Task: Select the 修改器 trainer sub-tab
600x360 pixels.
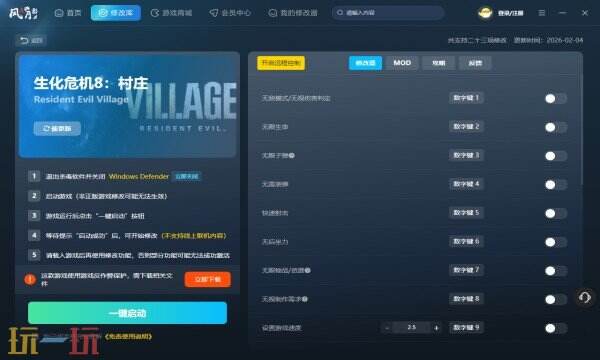Action: click(365, 63)
